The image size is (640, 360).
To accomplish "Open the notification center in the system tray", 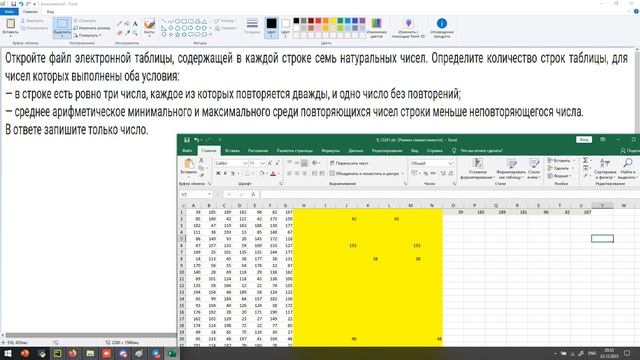I will pyautogui.click(x=627, y=353).
